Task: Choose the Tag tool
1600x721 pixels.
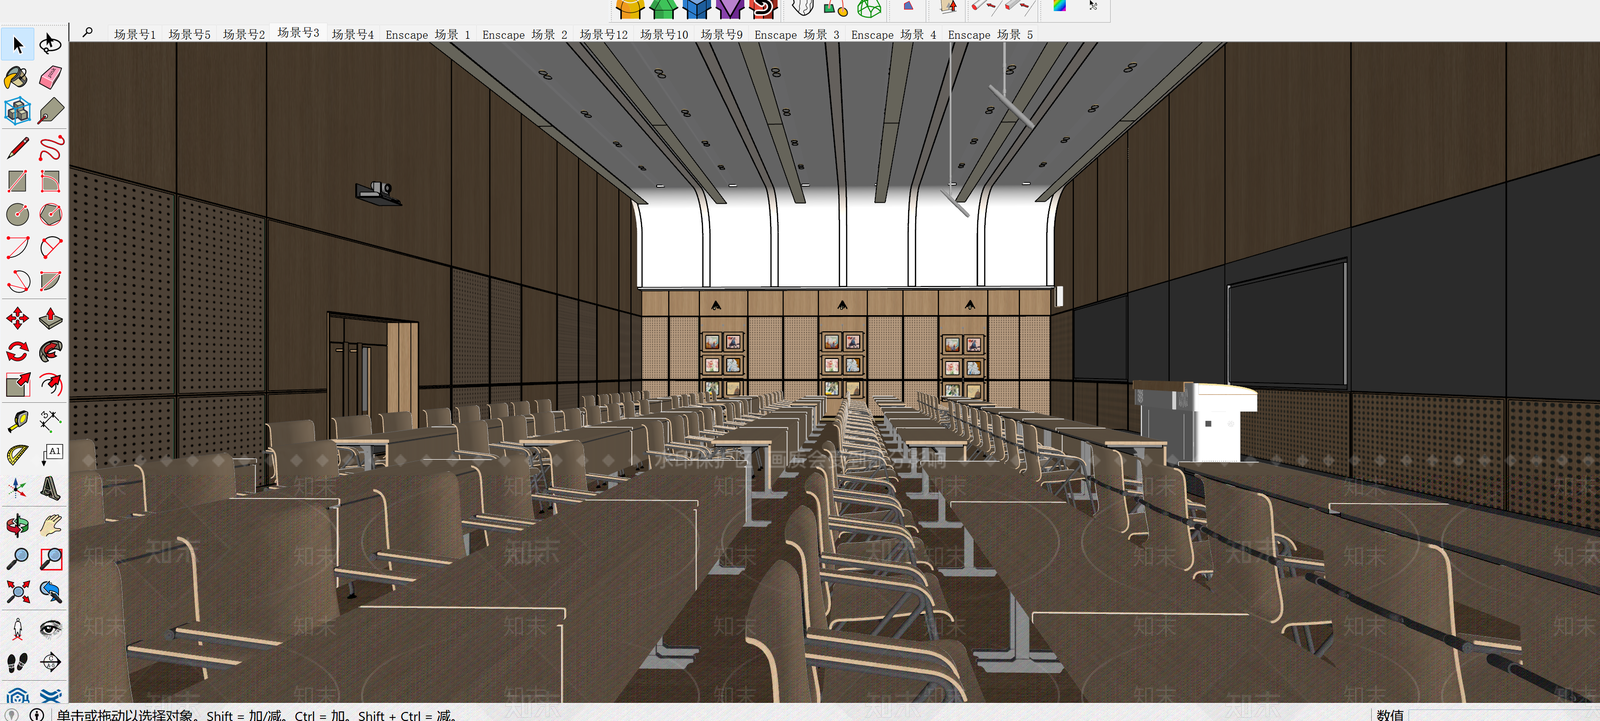Action: pyautogui.click(x=50, y=111)
